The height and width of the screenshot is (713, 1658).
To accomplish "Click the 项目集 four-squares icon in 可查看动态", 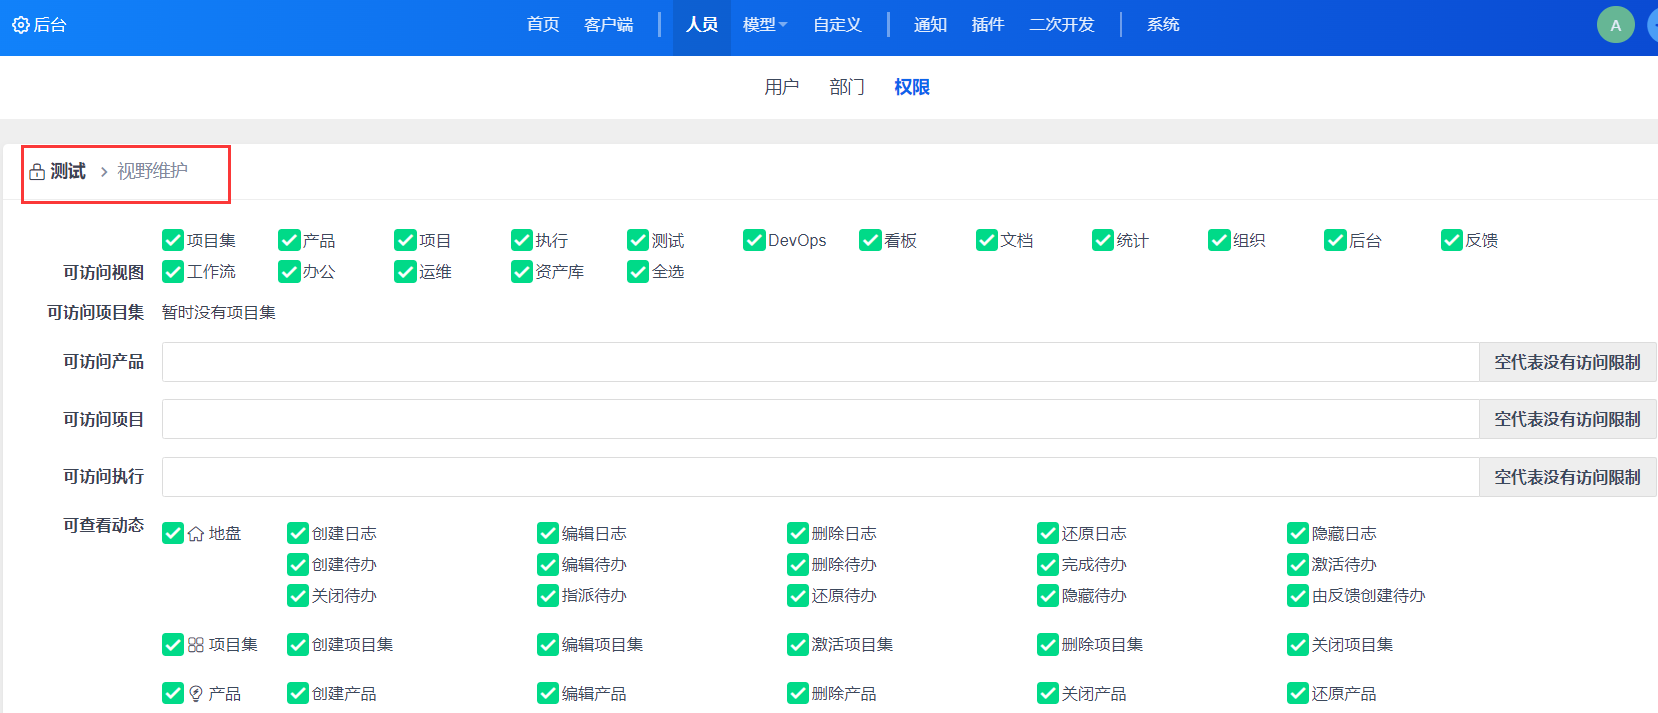I will click(x=196, y=645).
